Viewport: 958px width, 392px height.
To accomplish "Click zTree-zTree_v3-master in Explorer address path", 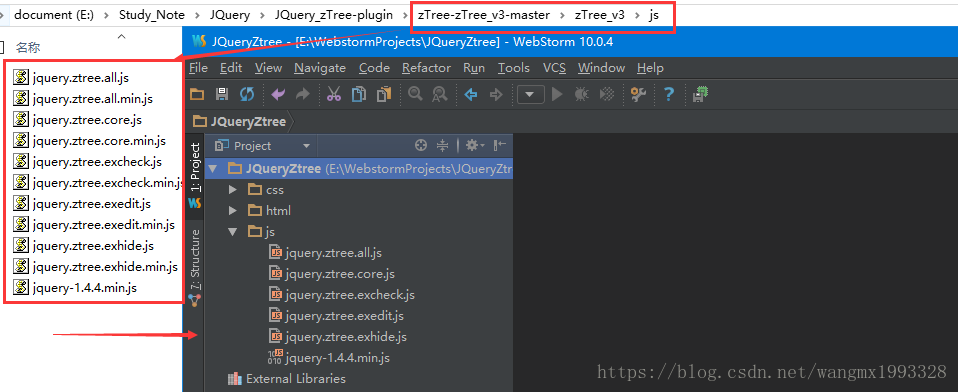I will pos(483,15).
